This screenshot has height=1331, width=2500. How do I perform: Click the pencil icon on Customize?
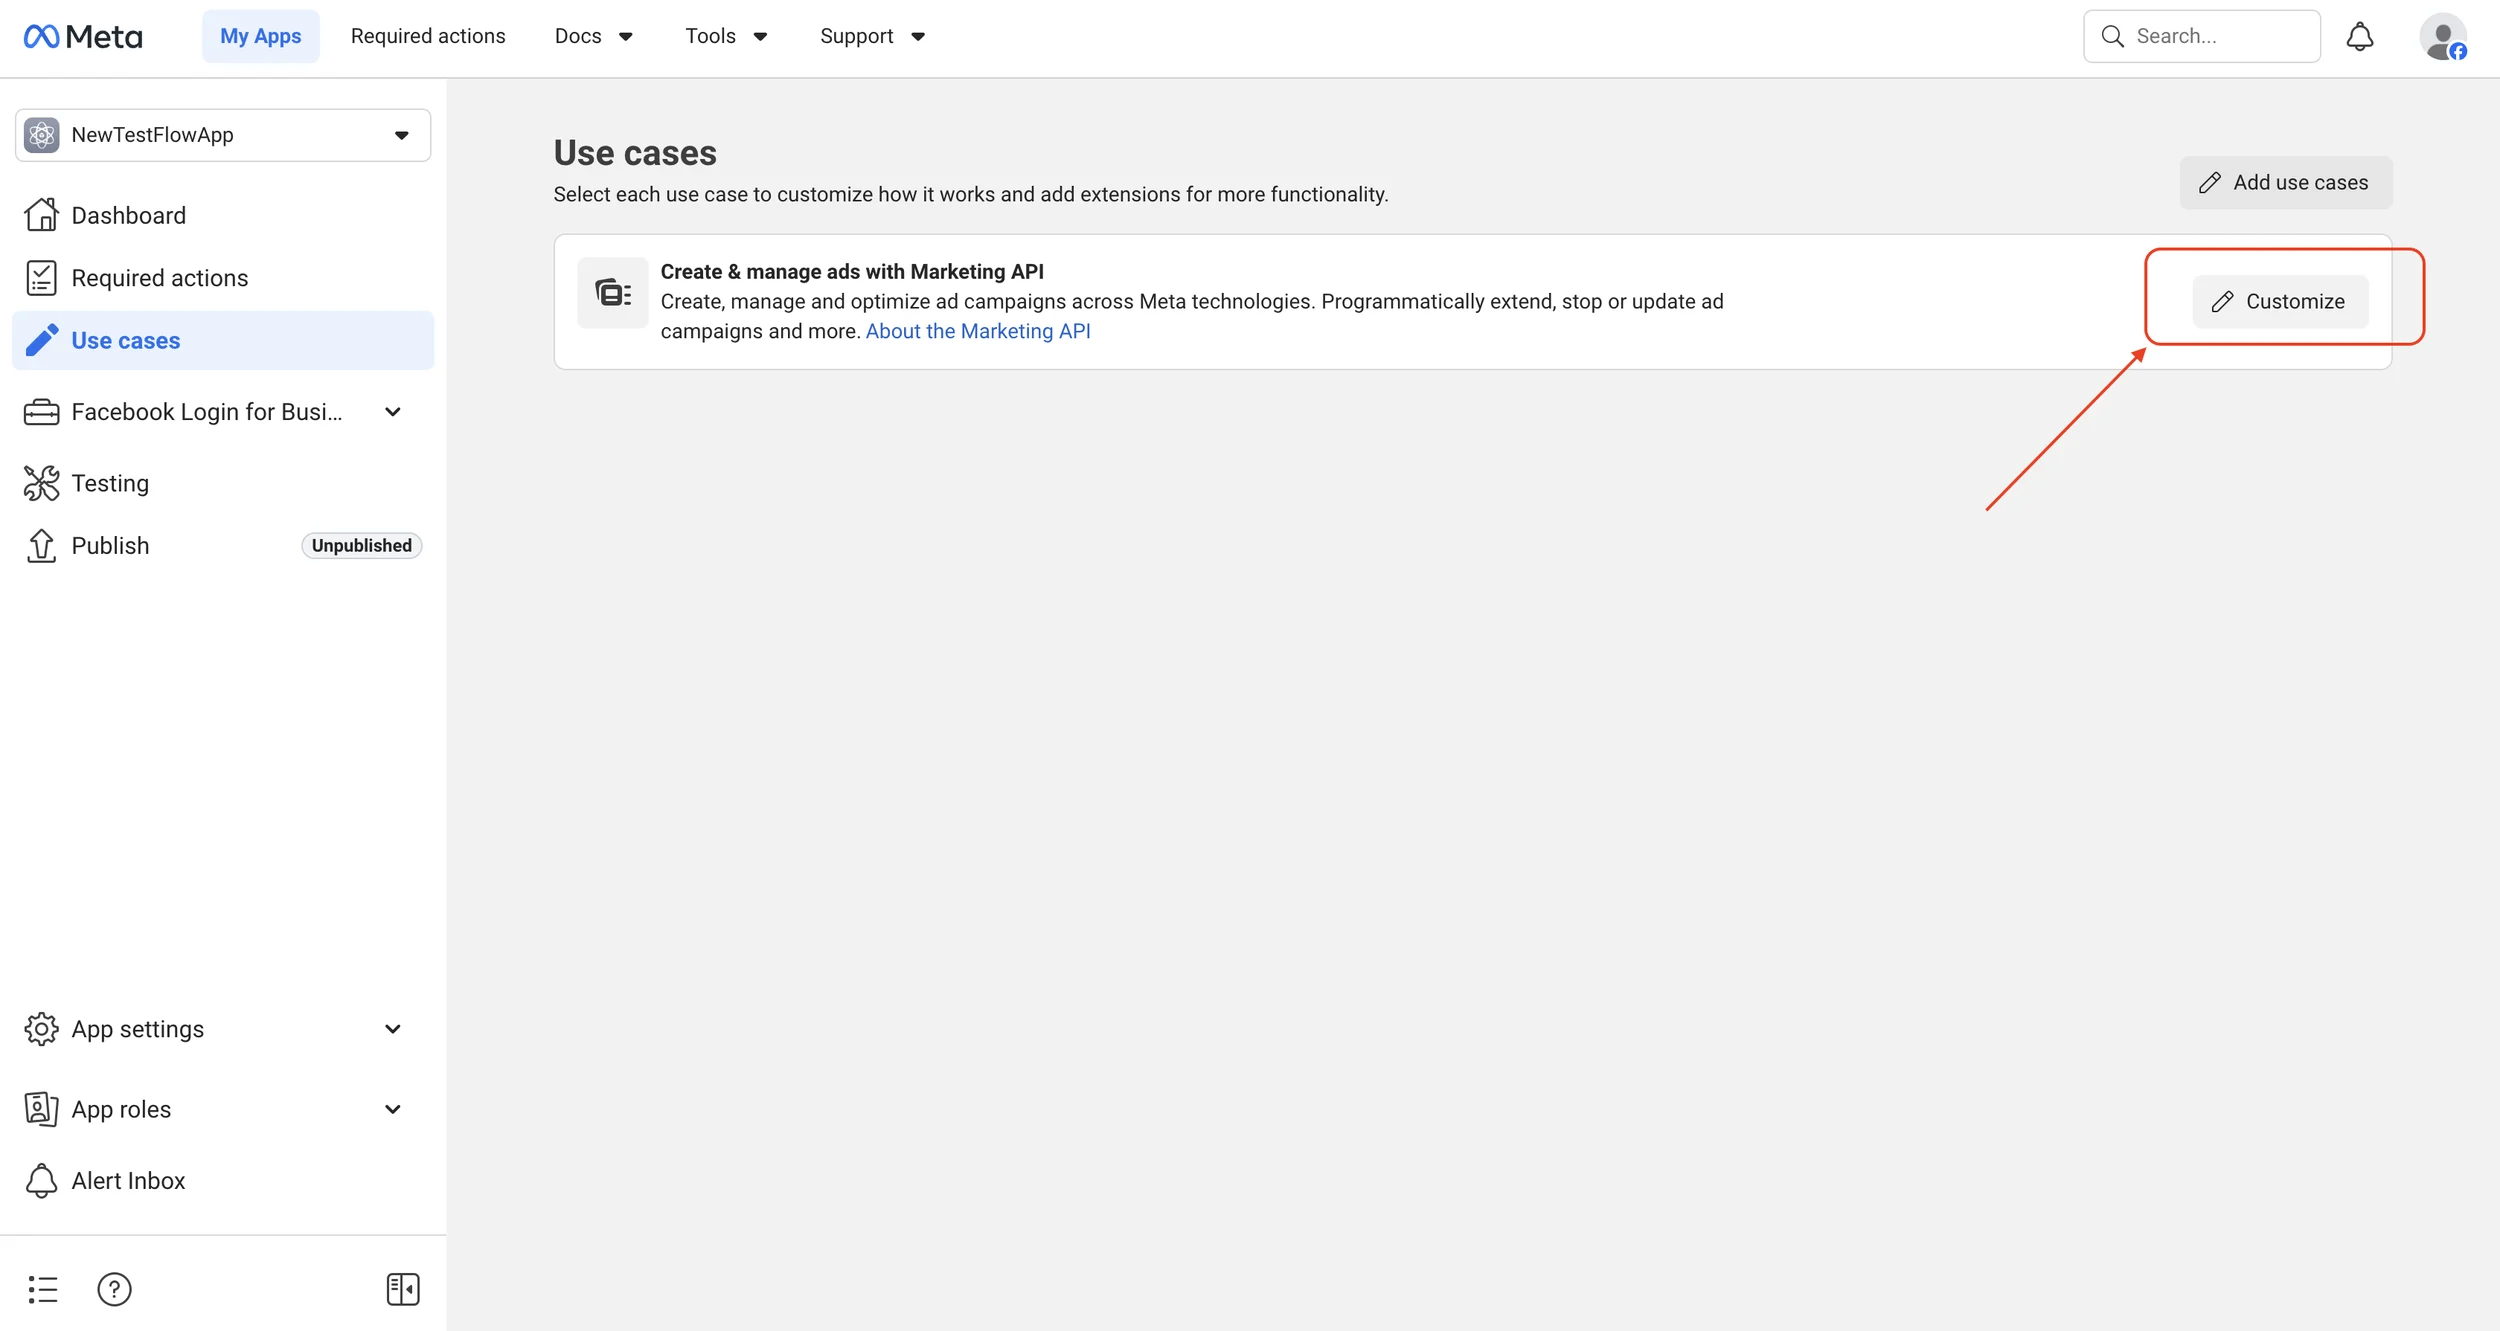pos(2222,302)
